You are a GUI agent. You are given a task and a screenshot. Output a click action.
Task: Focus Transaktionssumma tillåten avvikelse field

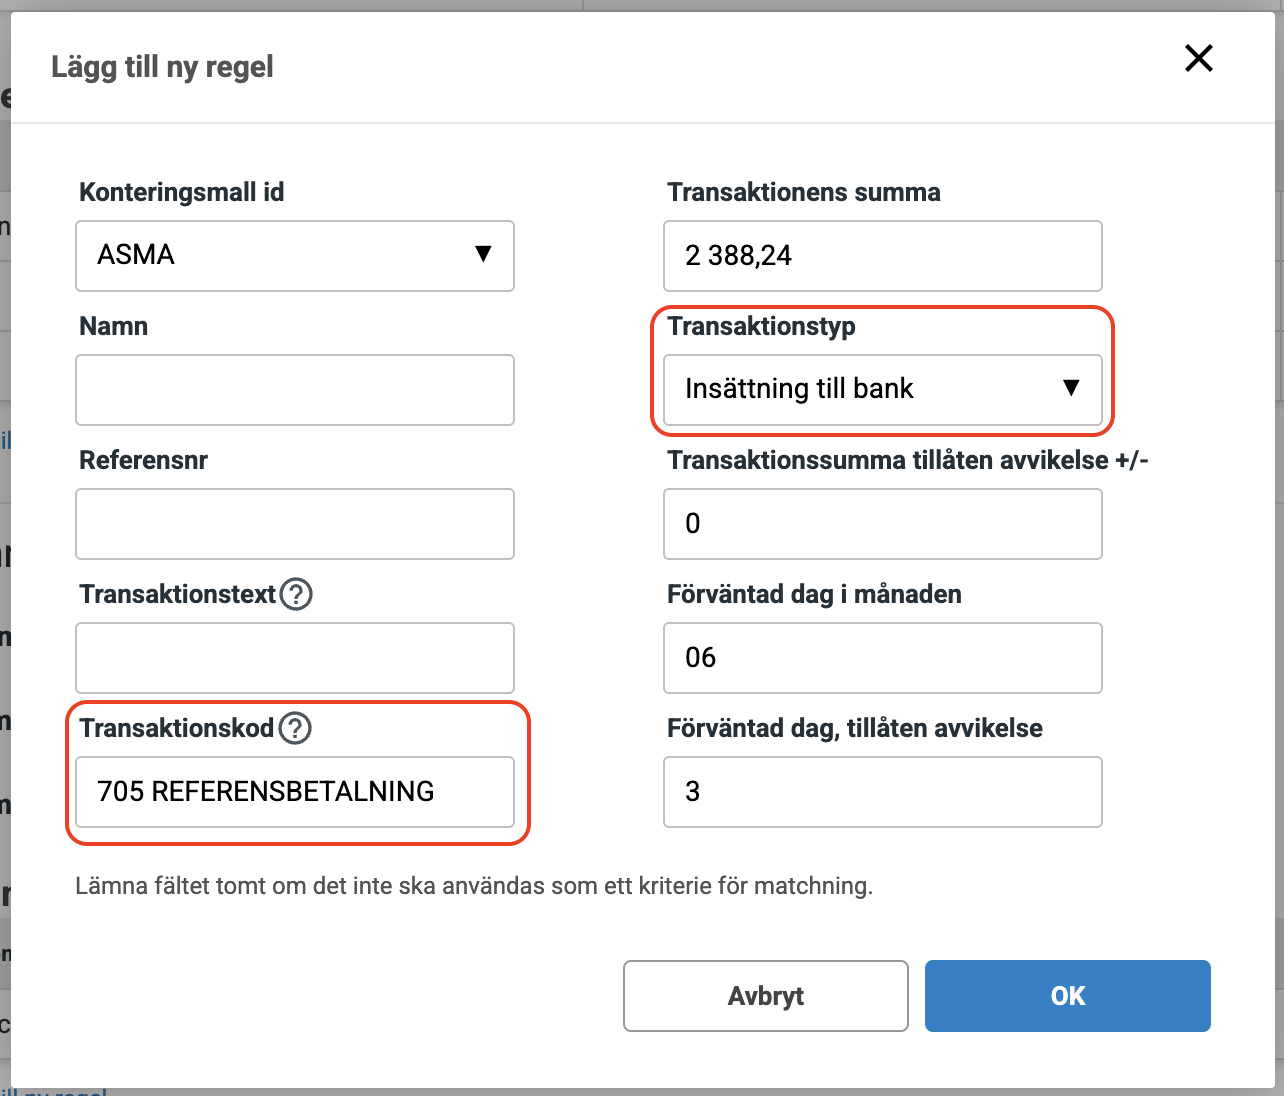pos(882,524)
